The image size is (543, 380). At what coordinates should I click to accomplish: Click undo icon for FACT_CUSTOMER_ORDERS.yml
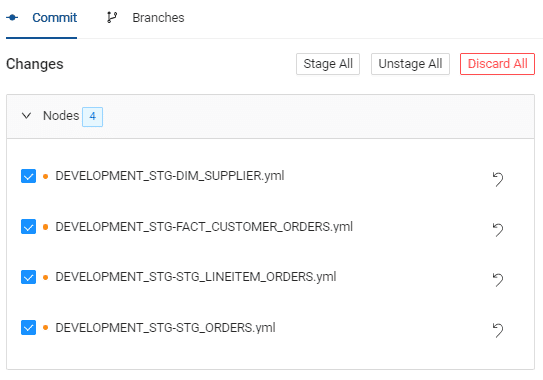(498, 230)
